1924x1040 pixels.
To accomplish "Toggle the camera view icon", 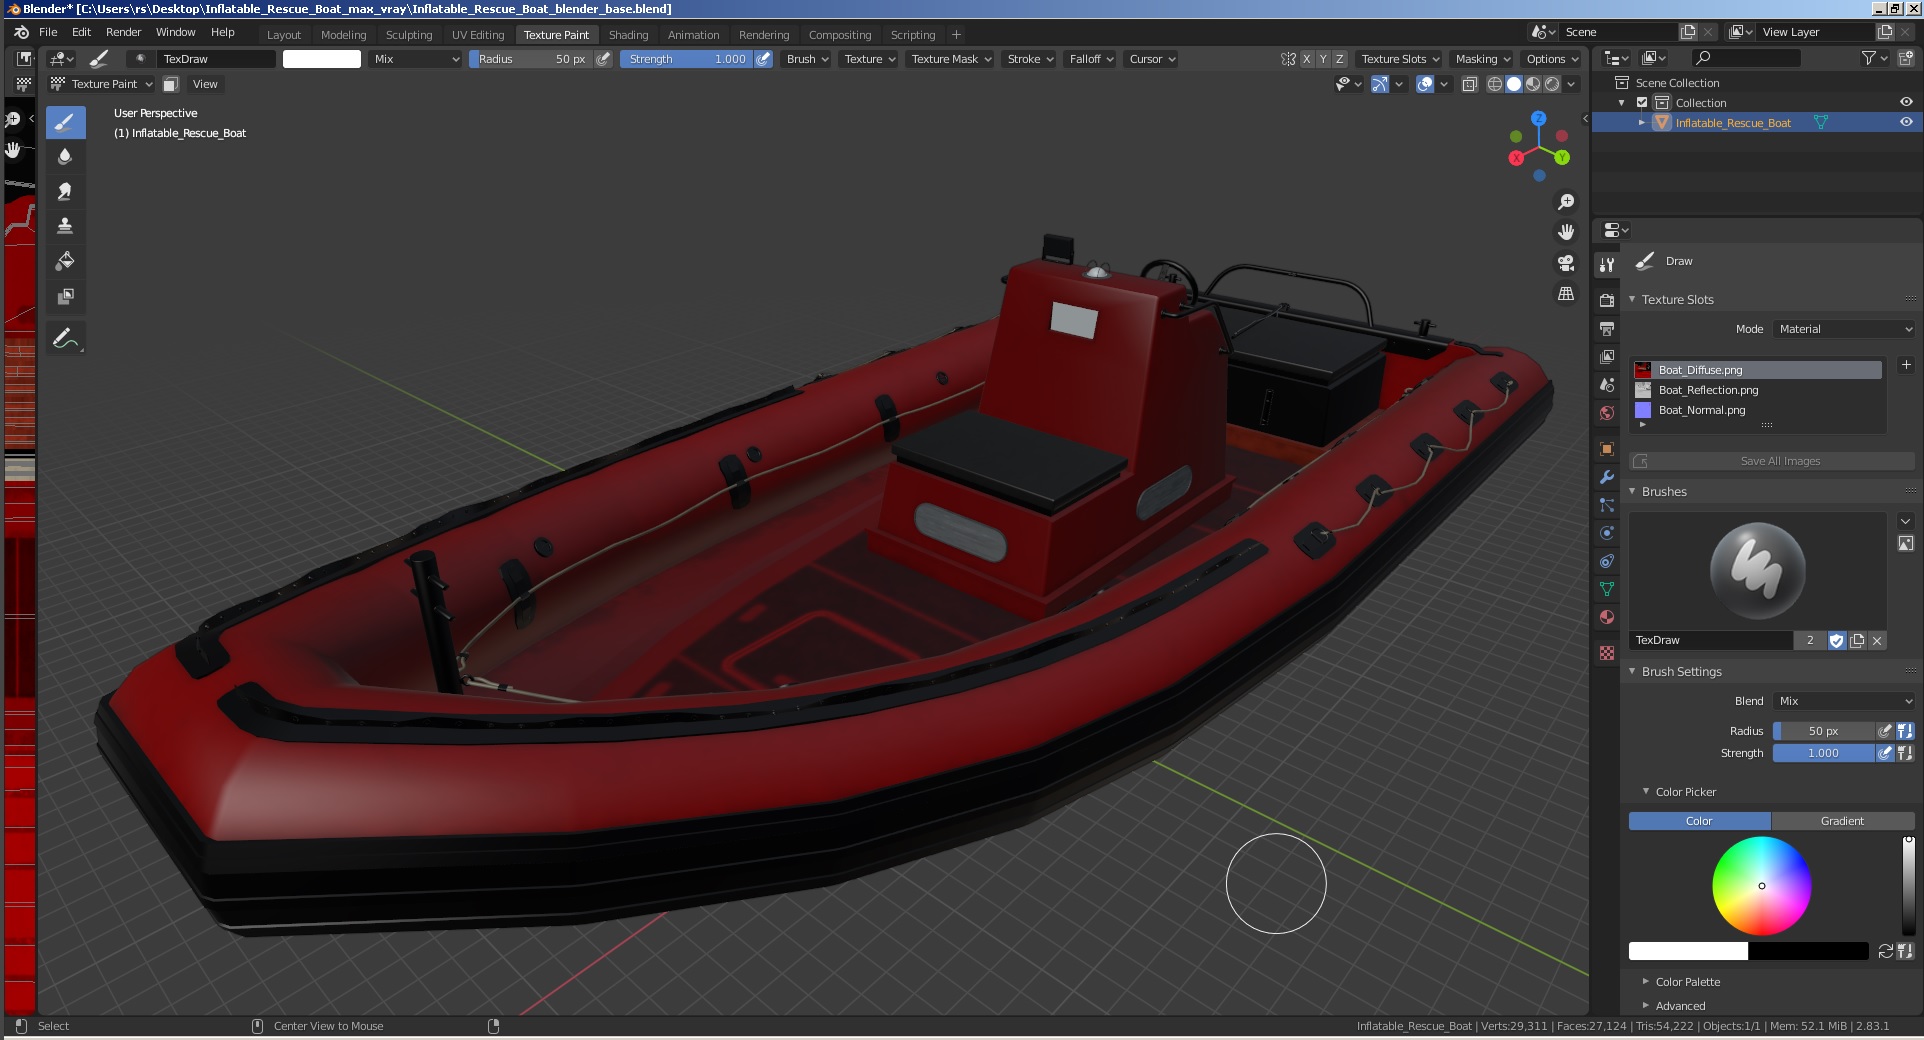I will (x=1566, y=263).
